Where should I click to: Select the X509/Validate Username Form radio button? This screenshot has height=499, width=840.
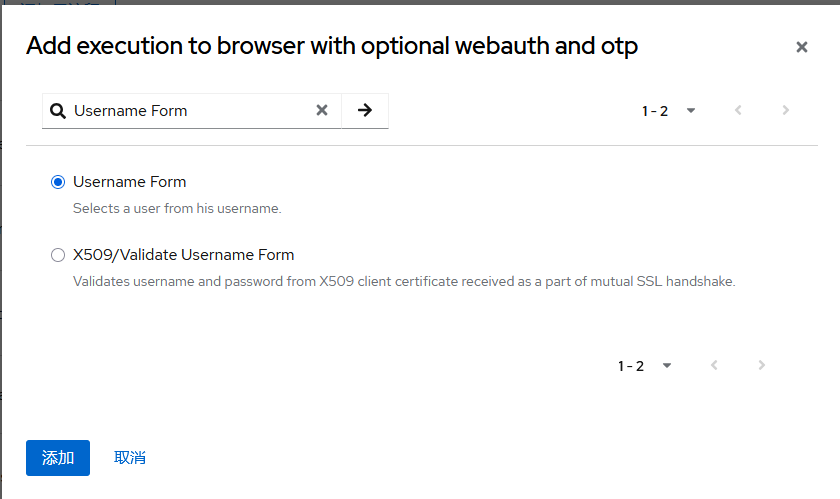point(58,255)
